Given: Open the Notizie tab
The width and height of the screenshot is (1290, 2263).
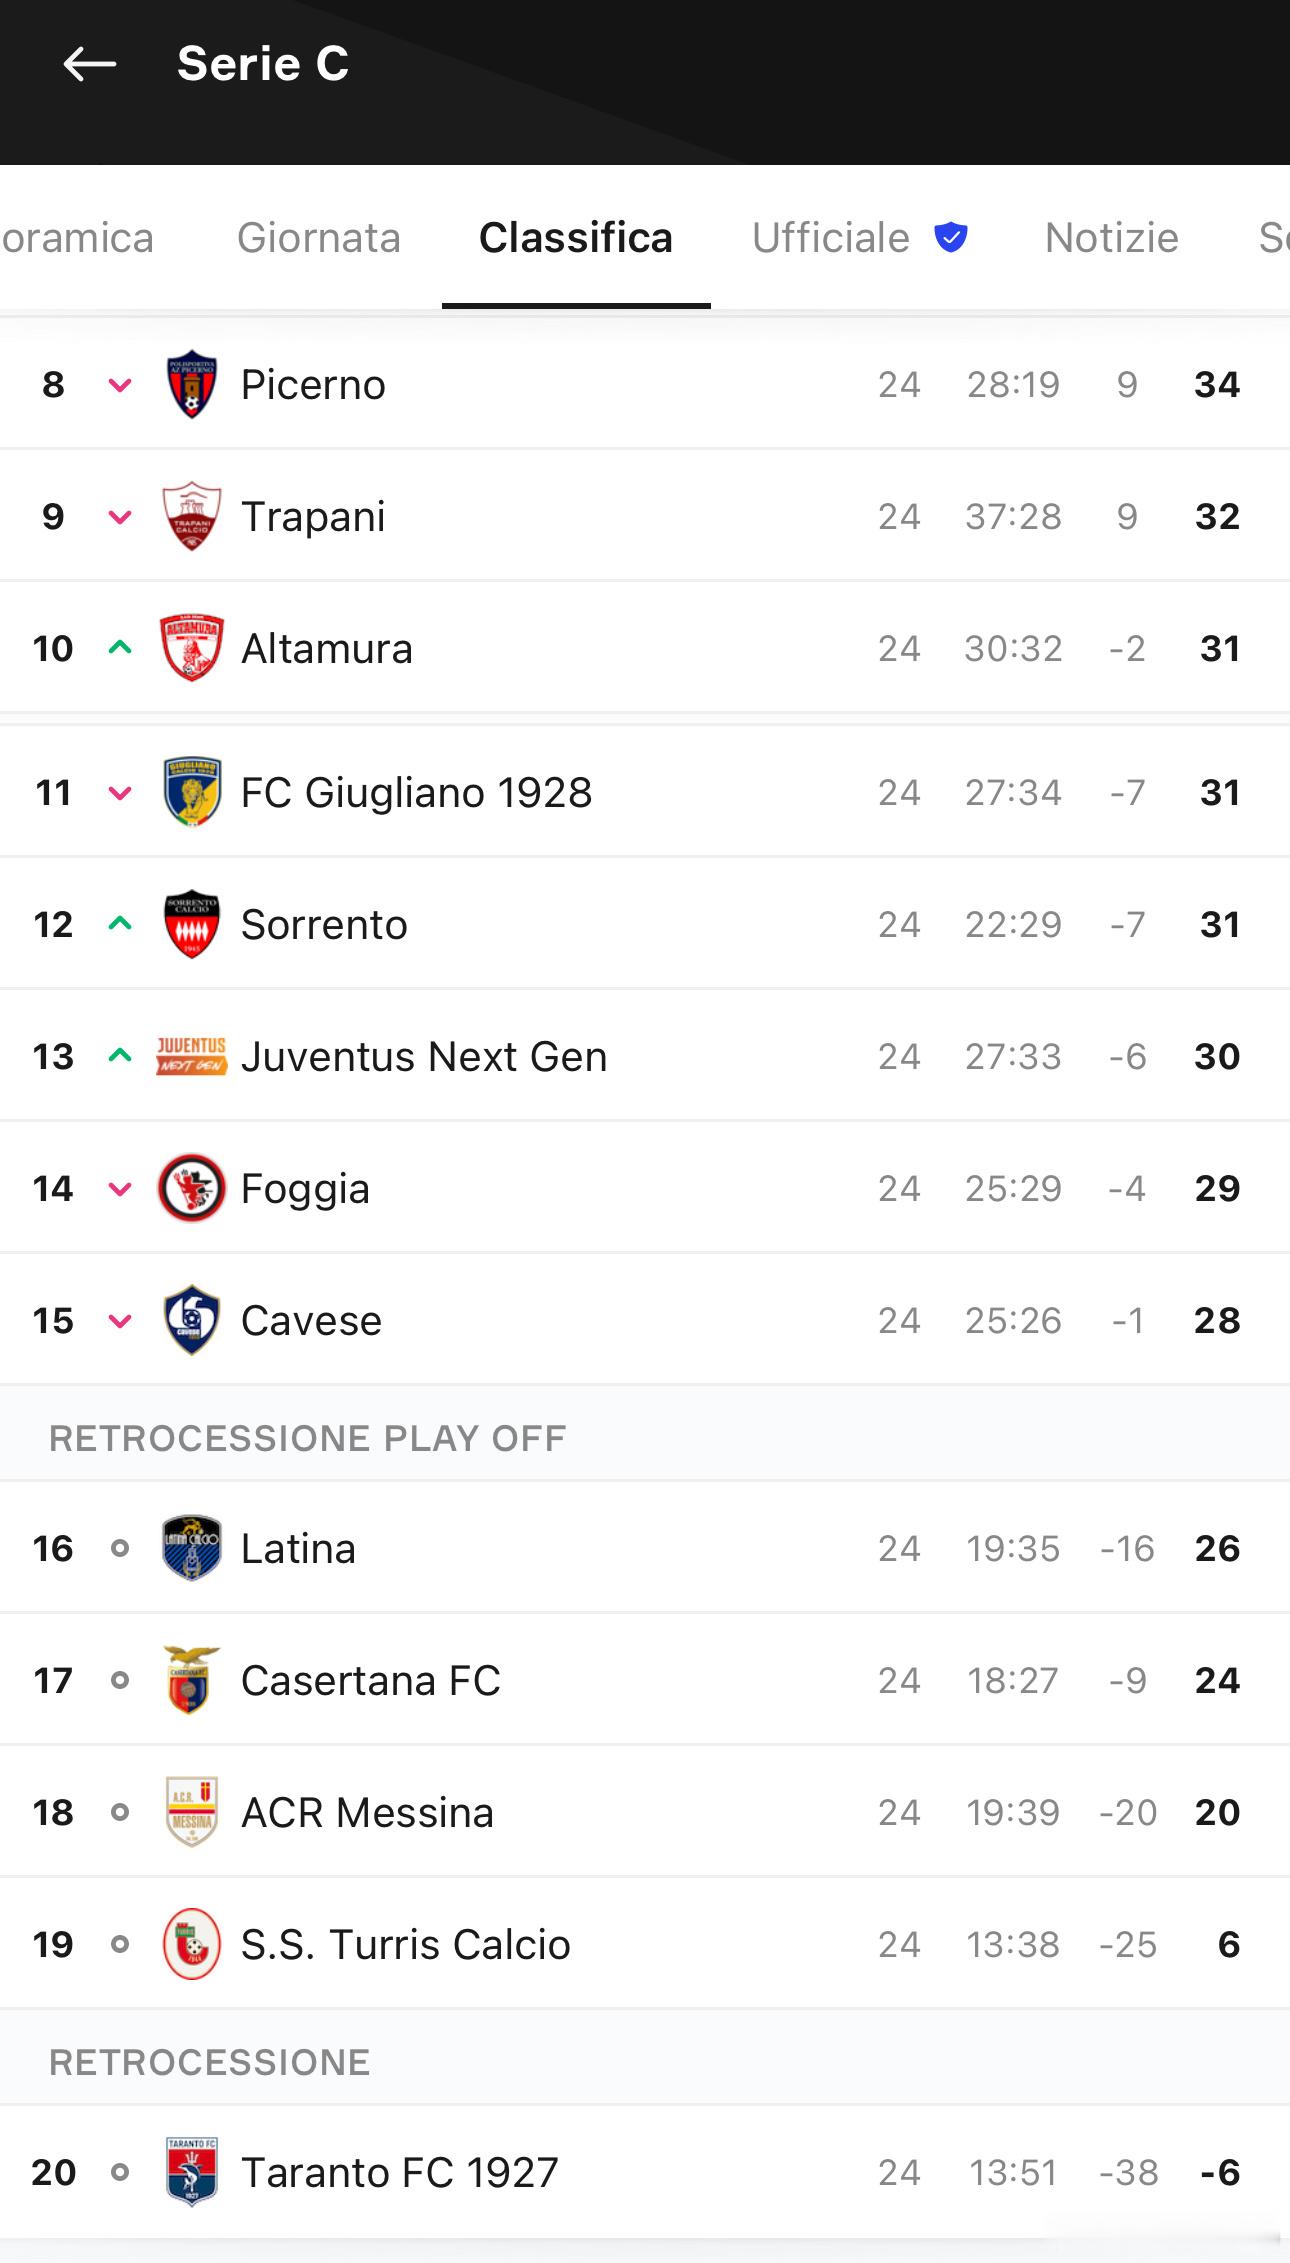Looking at the screenshot, I should [x=1112, y=238].
